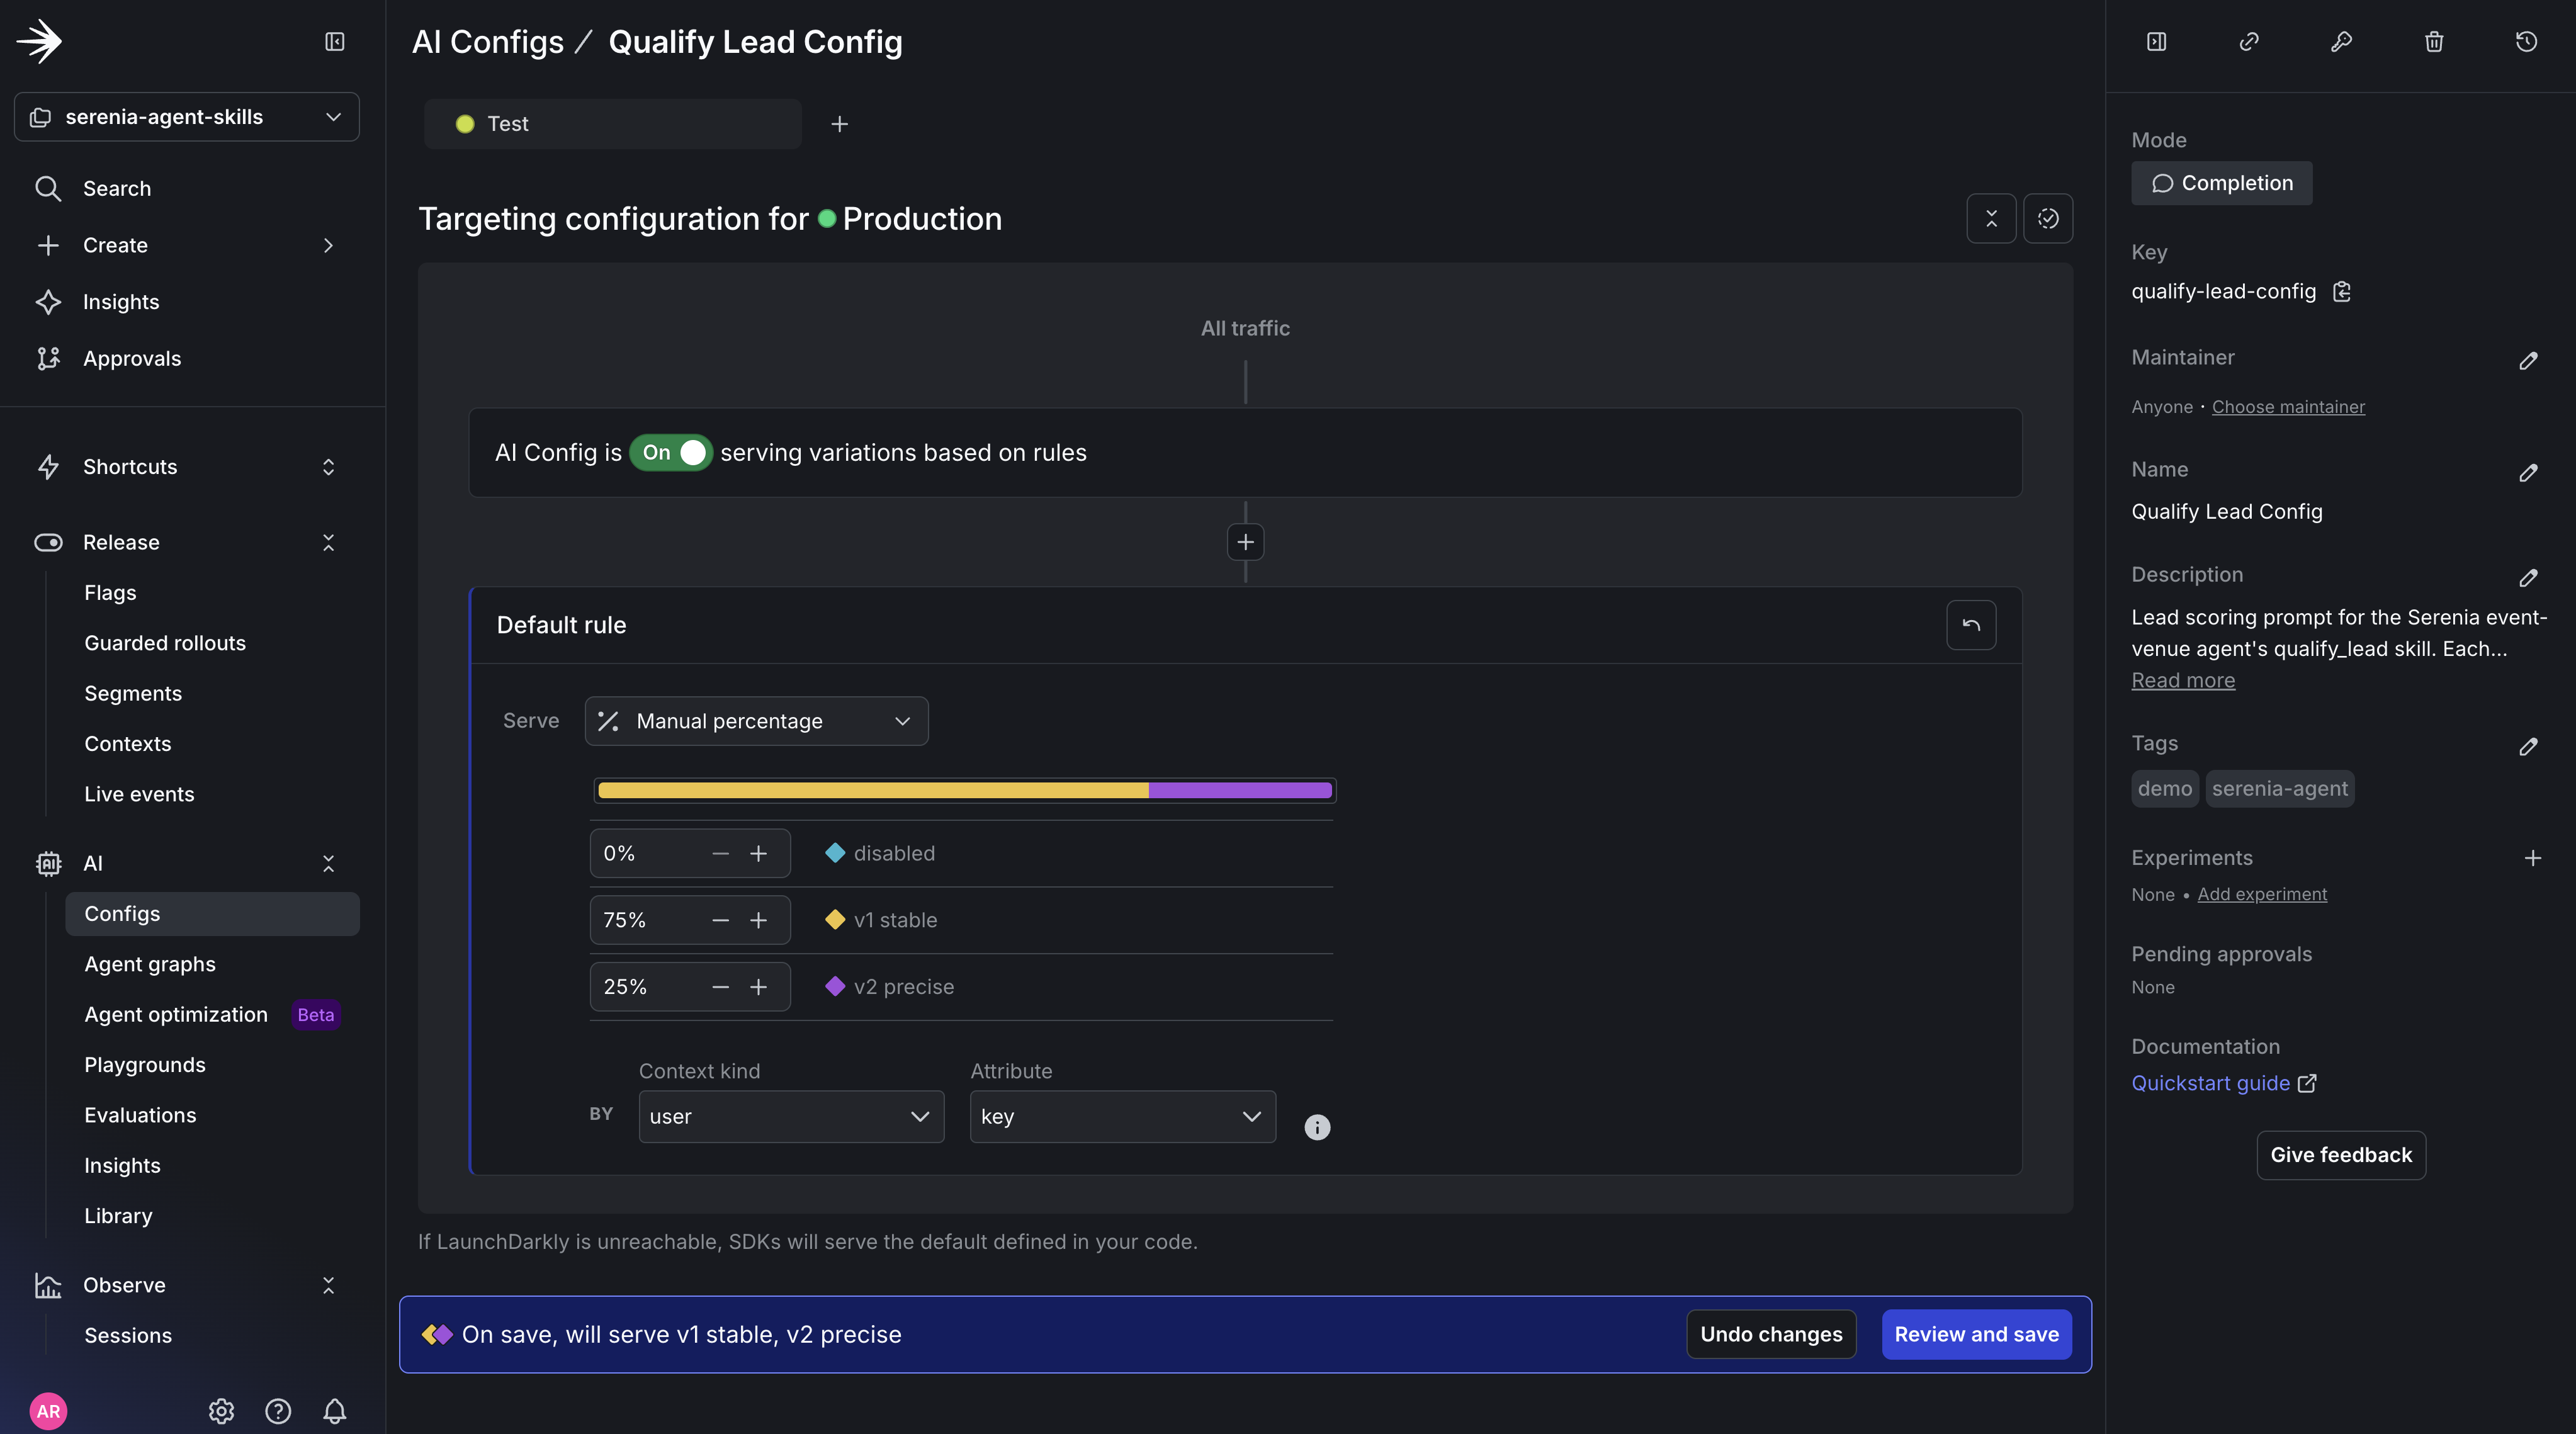Open settings gear at sidebar bottom
The image size is (2576, 1434).
coord(221,1411)
